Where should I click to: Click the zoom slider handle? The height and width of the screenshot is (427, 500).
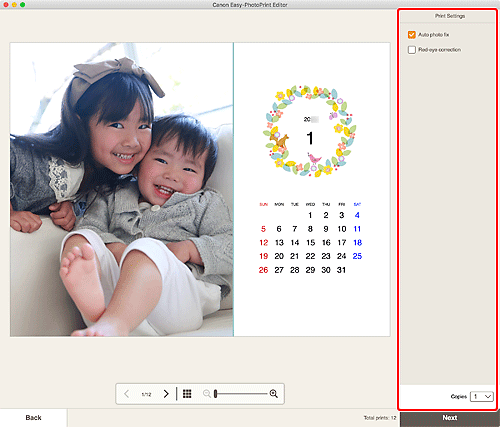coord(216,394)
